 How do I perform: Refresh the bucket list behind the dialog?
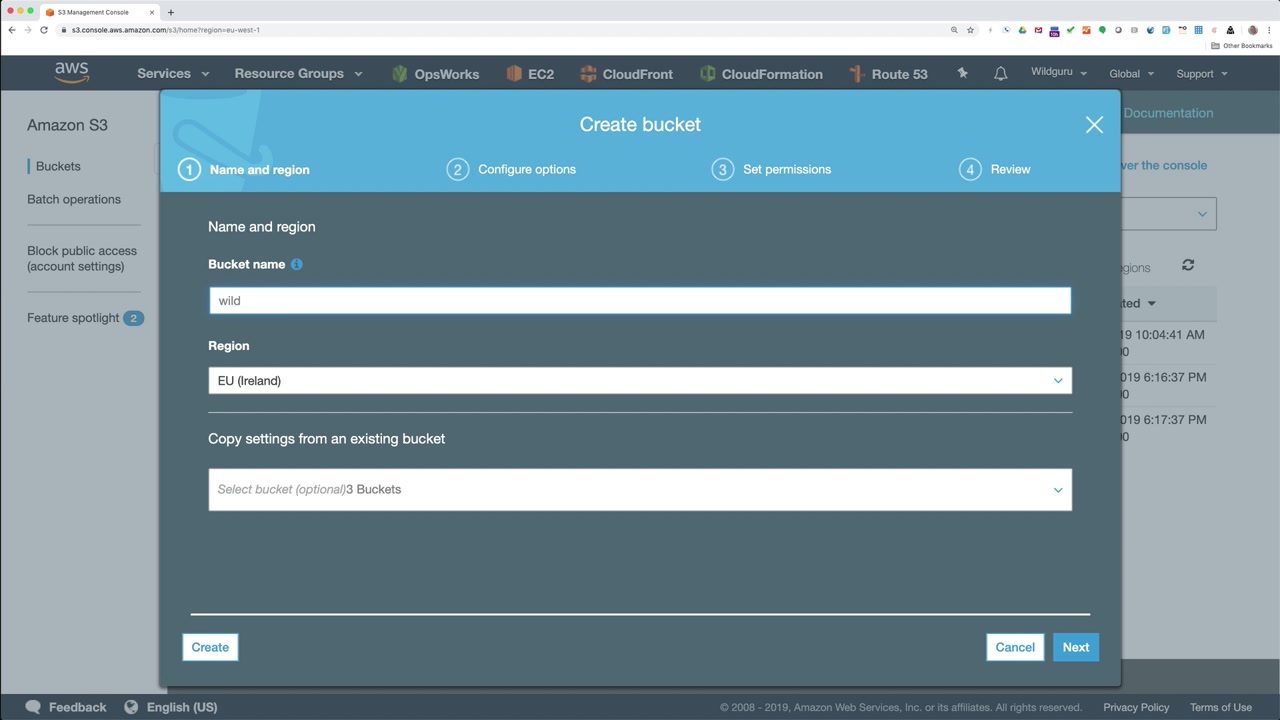coord(1188,265)
